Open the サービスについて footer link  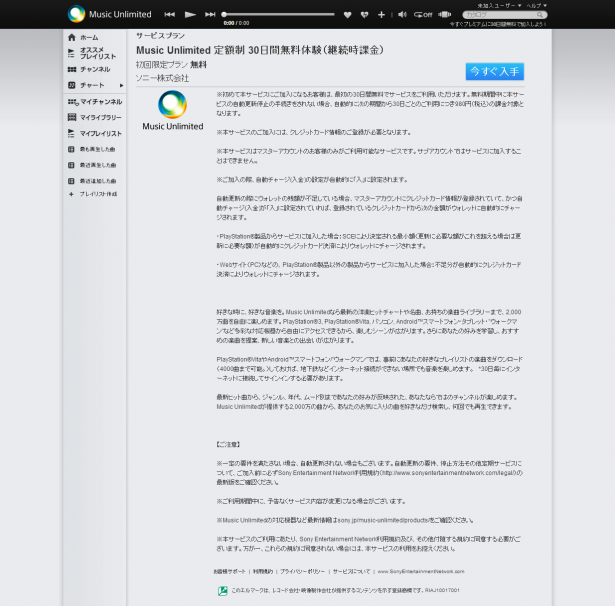pyautogui.click(x=351, y=571)
